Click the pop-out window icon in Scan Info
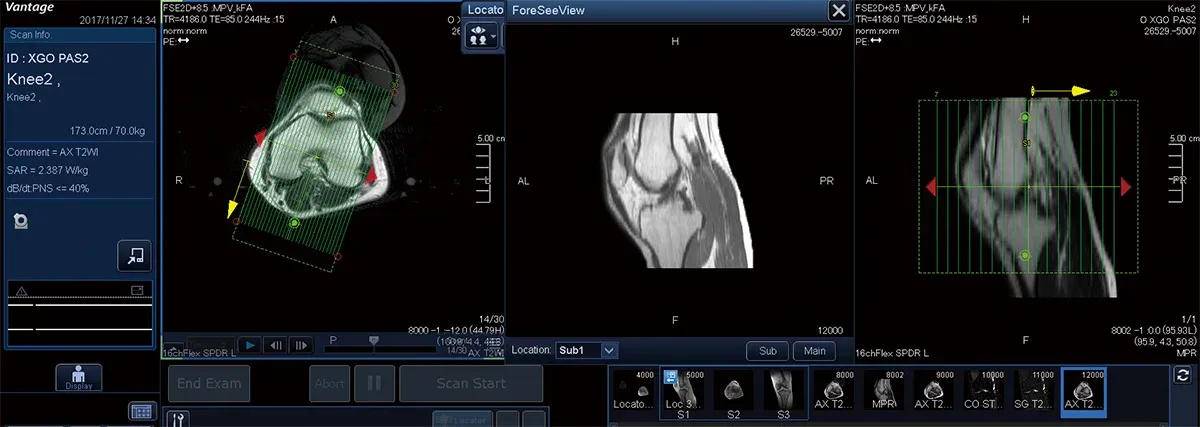This screenshot has width=1200, height=427. coord(133,256)
